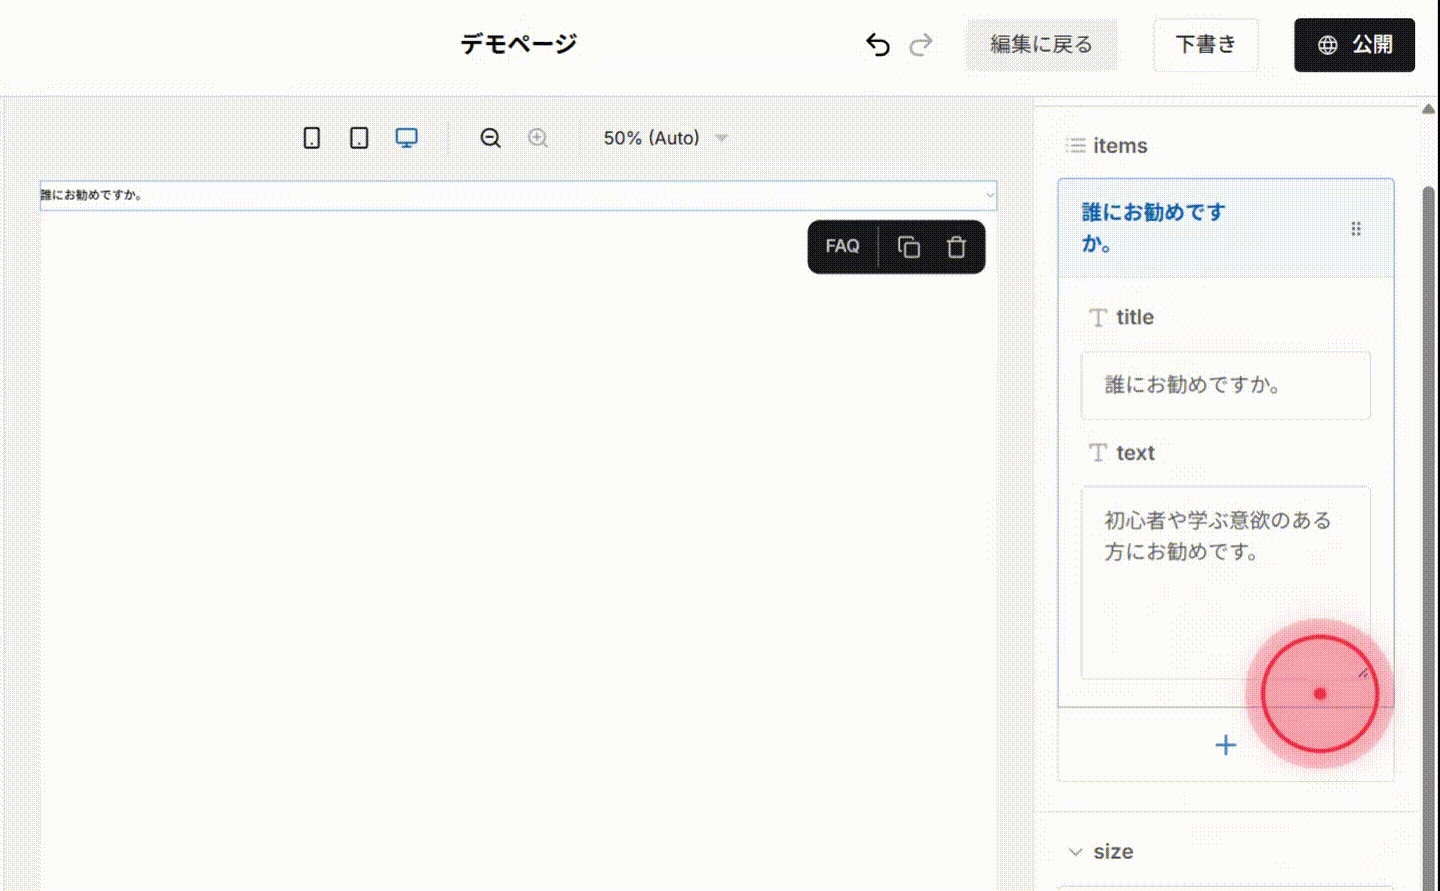
Task: Add a new FAQ item with the plus
Action: click(x=1225, y=744)
